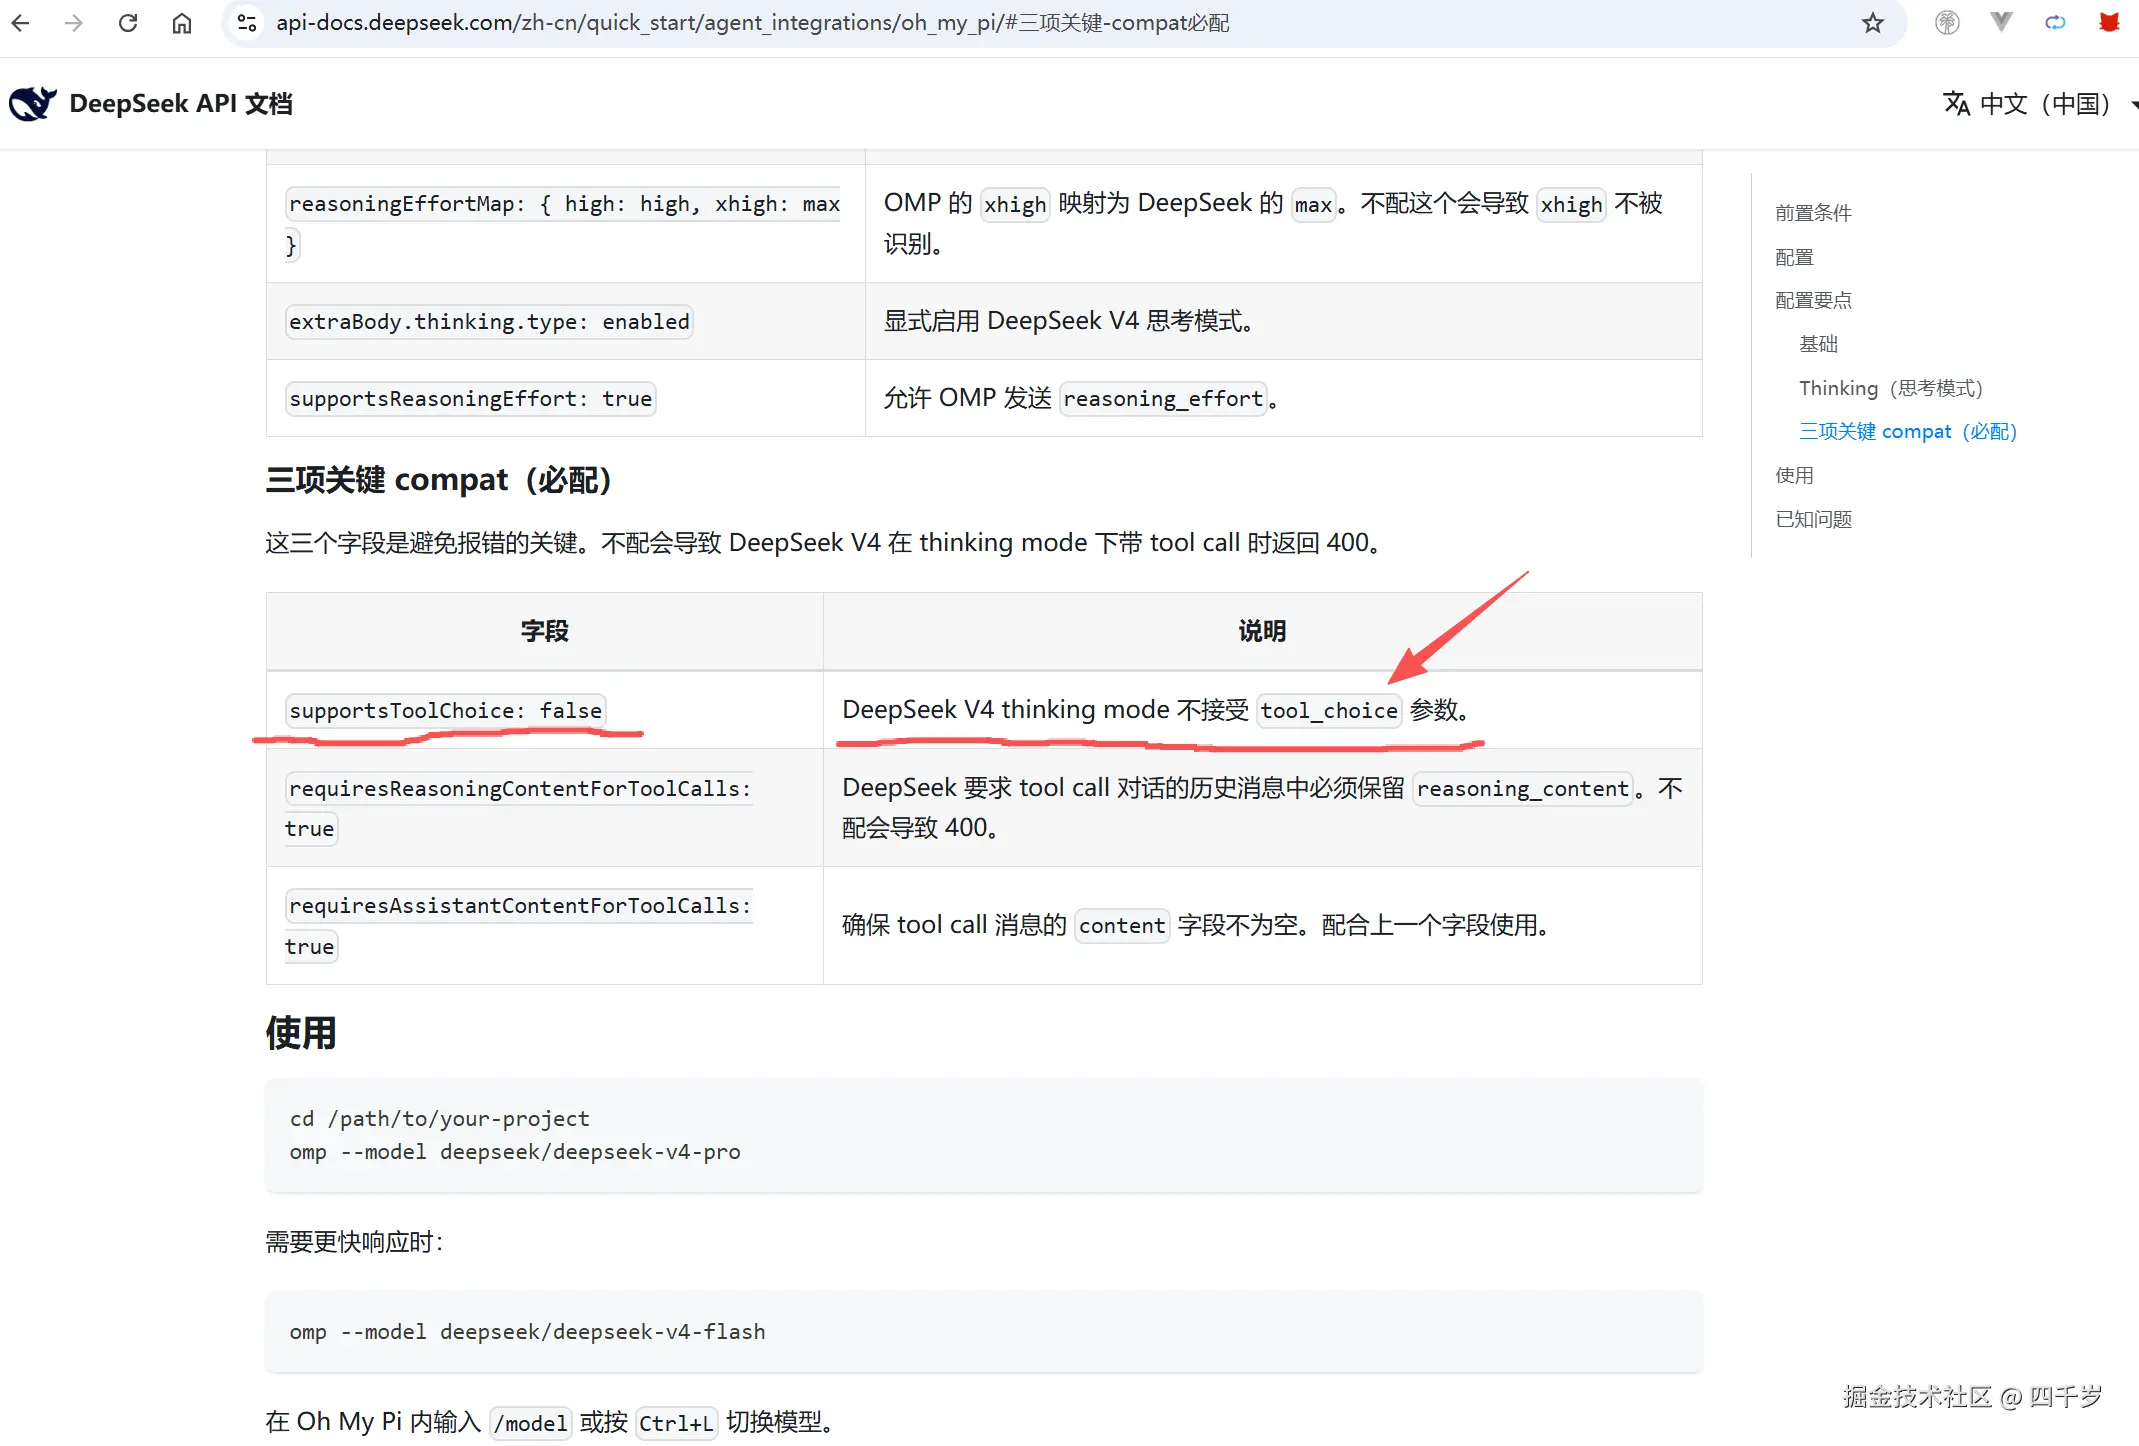
Task: Bookmark this page with the star
Action: click(1872, 23)
